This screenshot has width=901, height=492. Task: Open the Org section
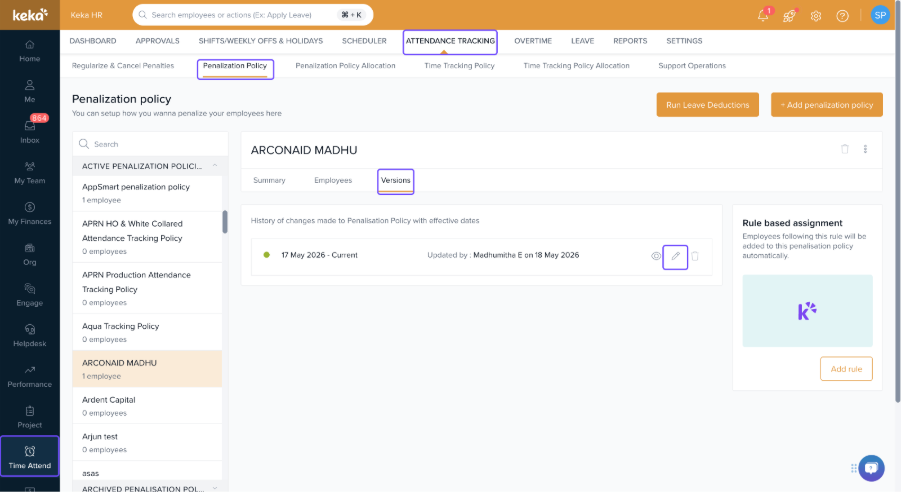[29, 255]
